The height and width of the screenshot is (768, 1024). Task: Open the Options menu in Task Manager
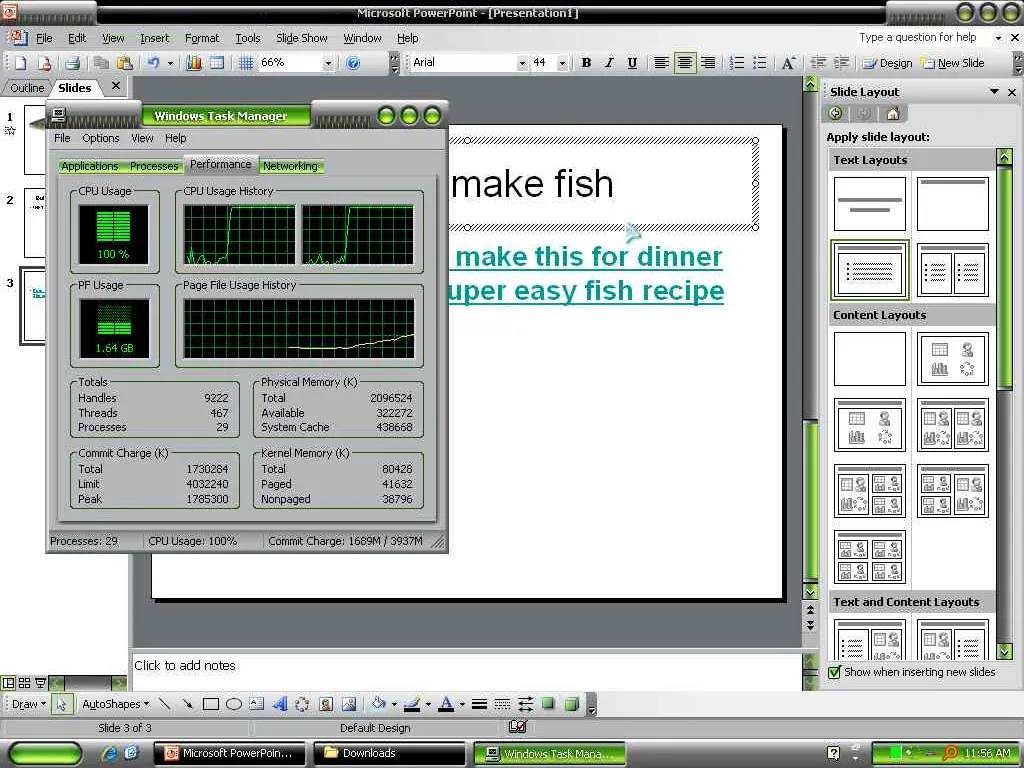click(x=101, y=138)
